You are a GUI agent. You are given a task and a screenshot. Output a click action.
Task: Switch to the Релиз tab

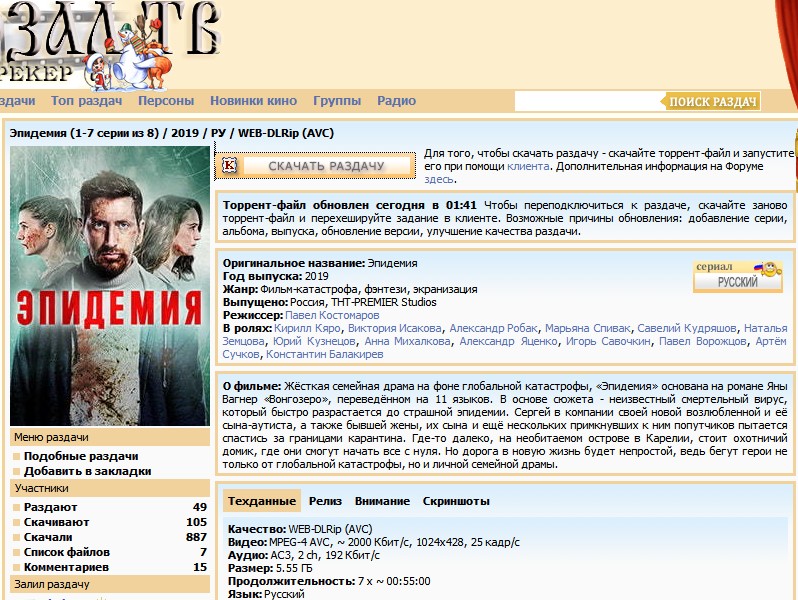[x=326, y=501]
